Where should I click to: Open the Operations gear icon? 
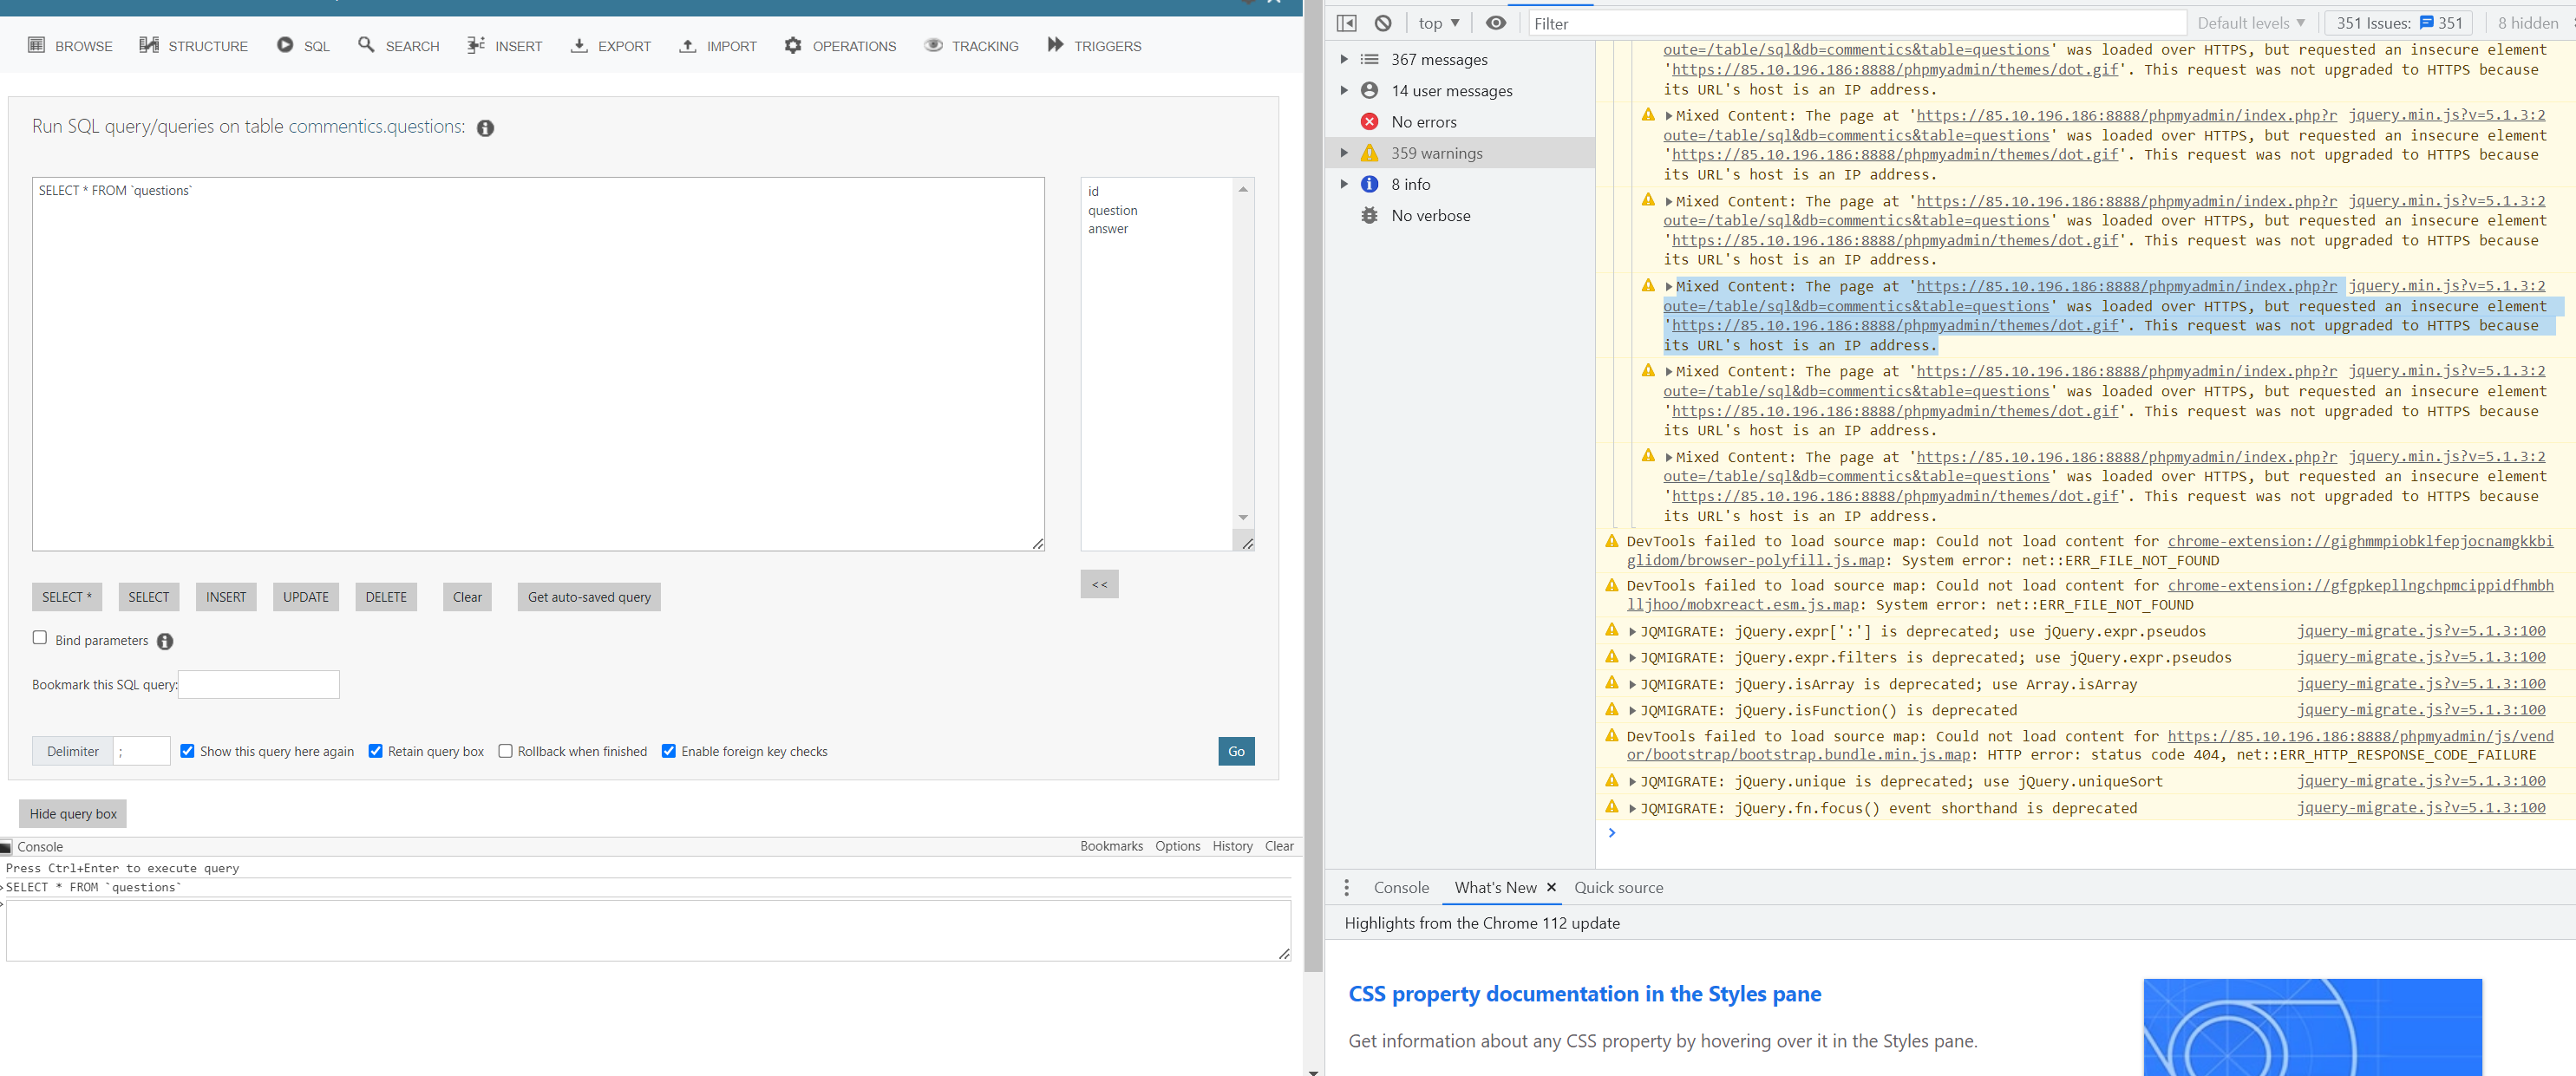tap(793, 45)
